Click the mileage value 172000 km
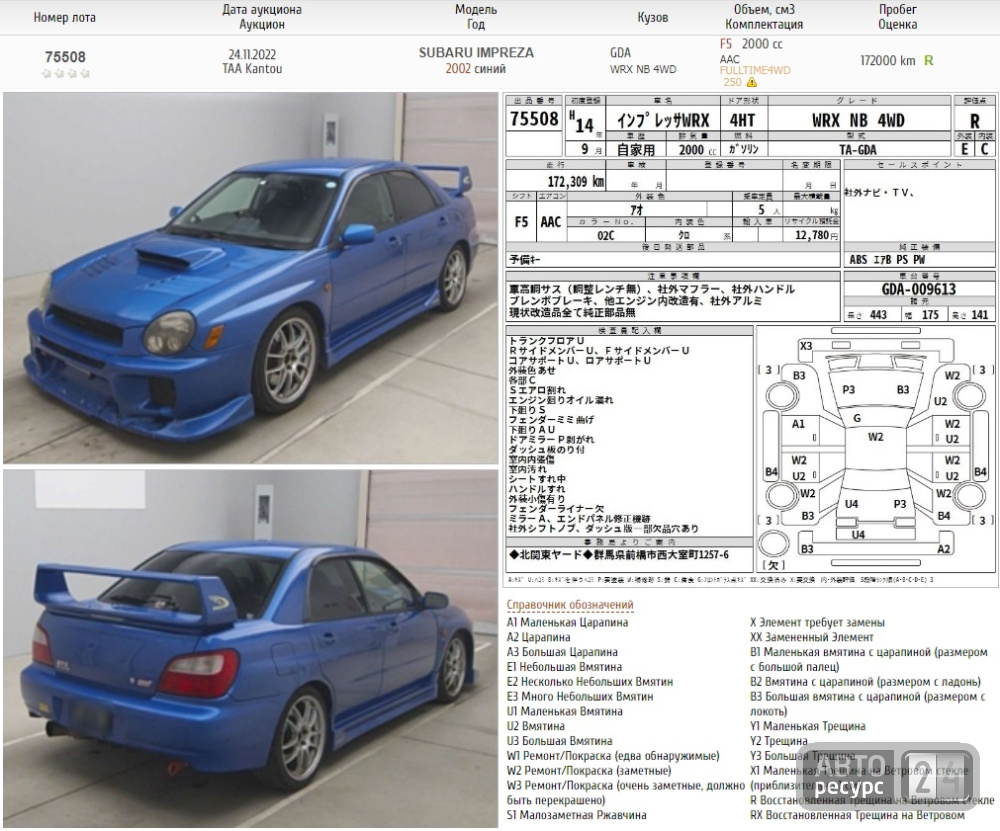 click(888, 61)
